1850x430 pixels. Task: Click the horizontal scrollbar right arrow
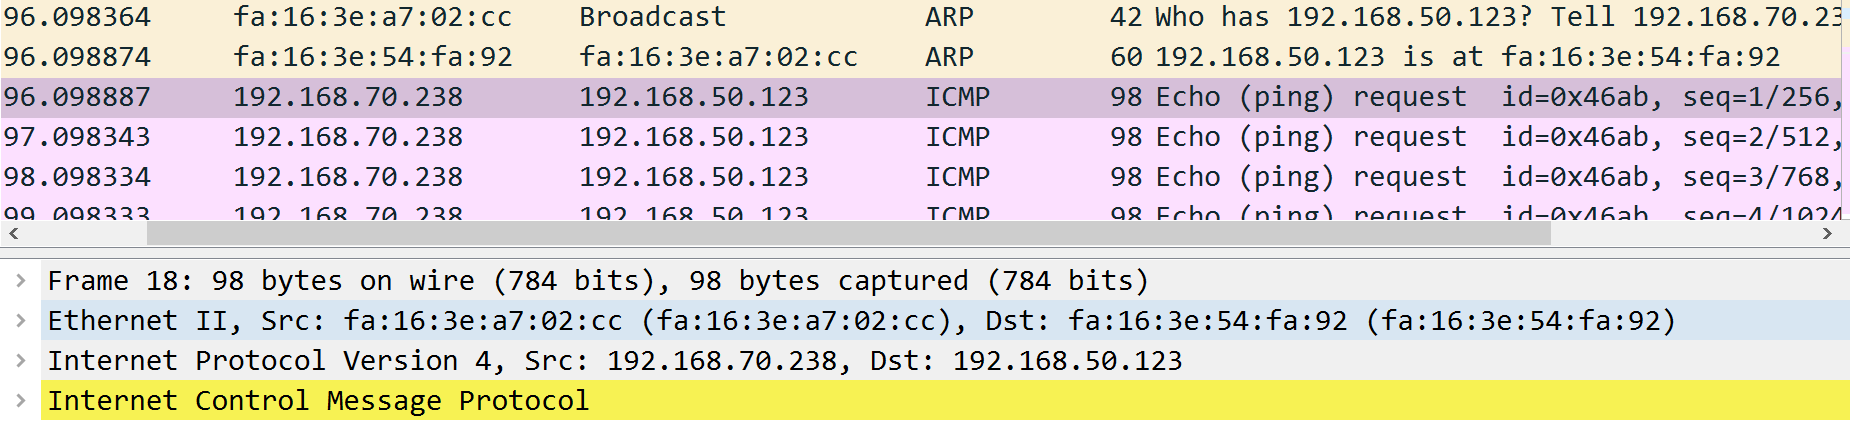click(x=1828, y=234)
